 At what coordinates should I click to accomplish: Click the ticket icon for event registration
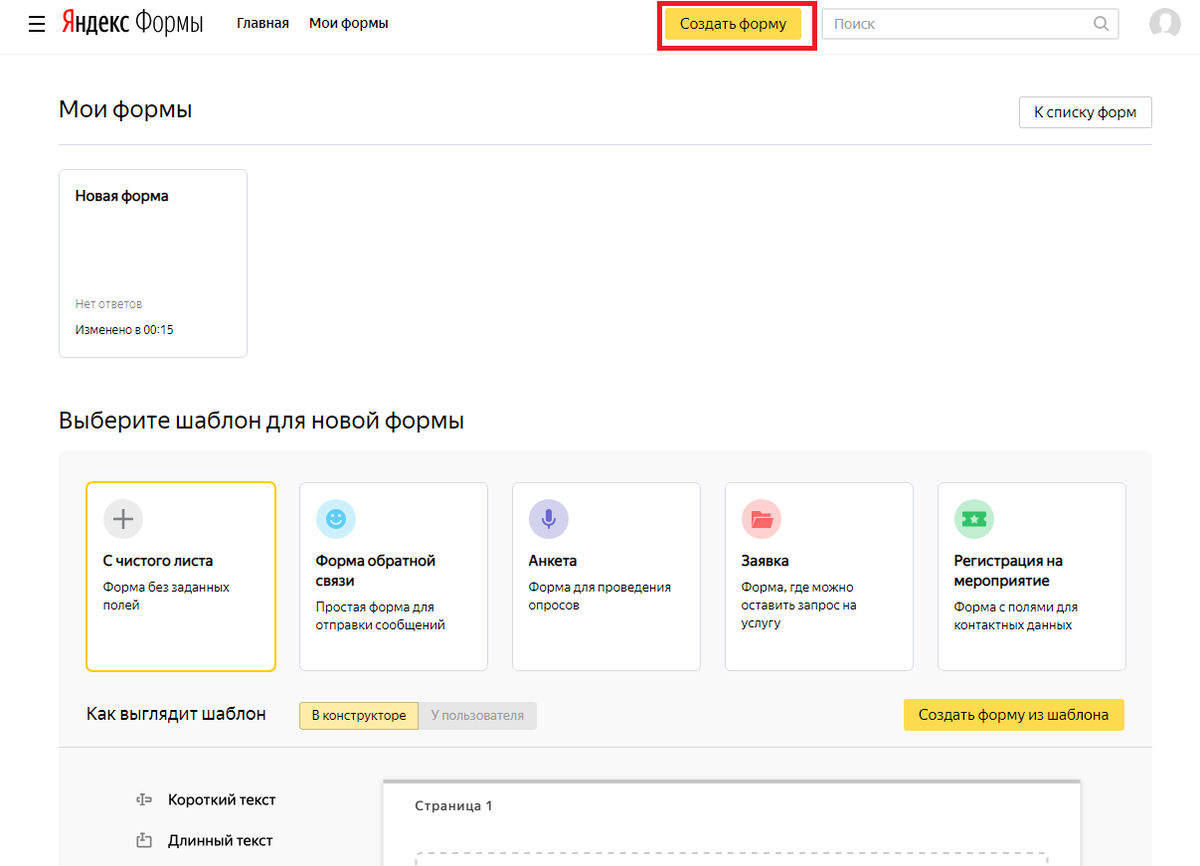click(x=973, y=518)
